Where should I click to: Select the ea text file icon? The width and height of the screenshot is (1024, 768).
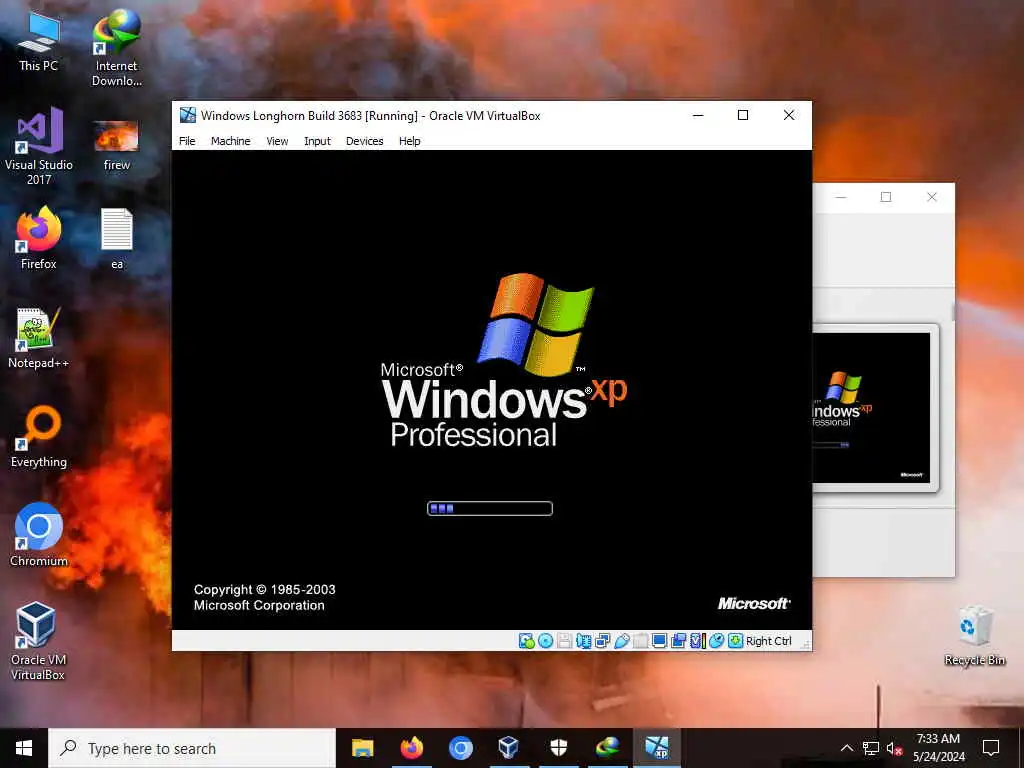pyautogui.click(x=116, y=238)
